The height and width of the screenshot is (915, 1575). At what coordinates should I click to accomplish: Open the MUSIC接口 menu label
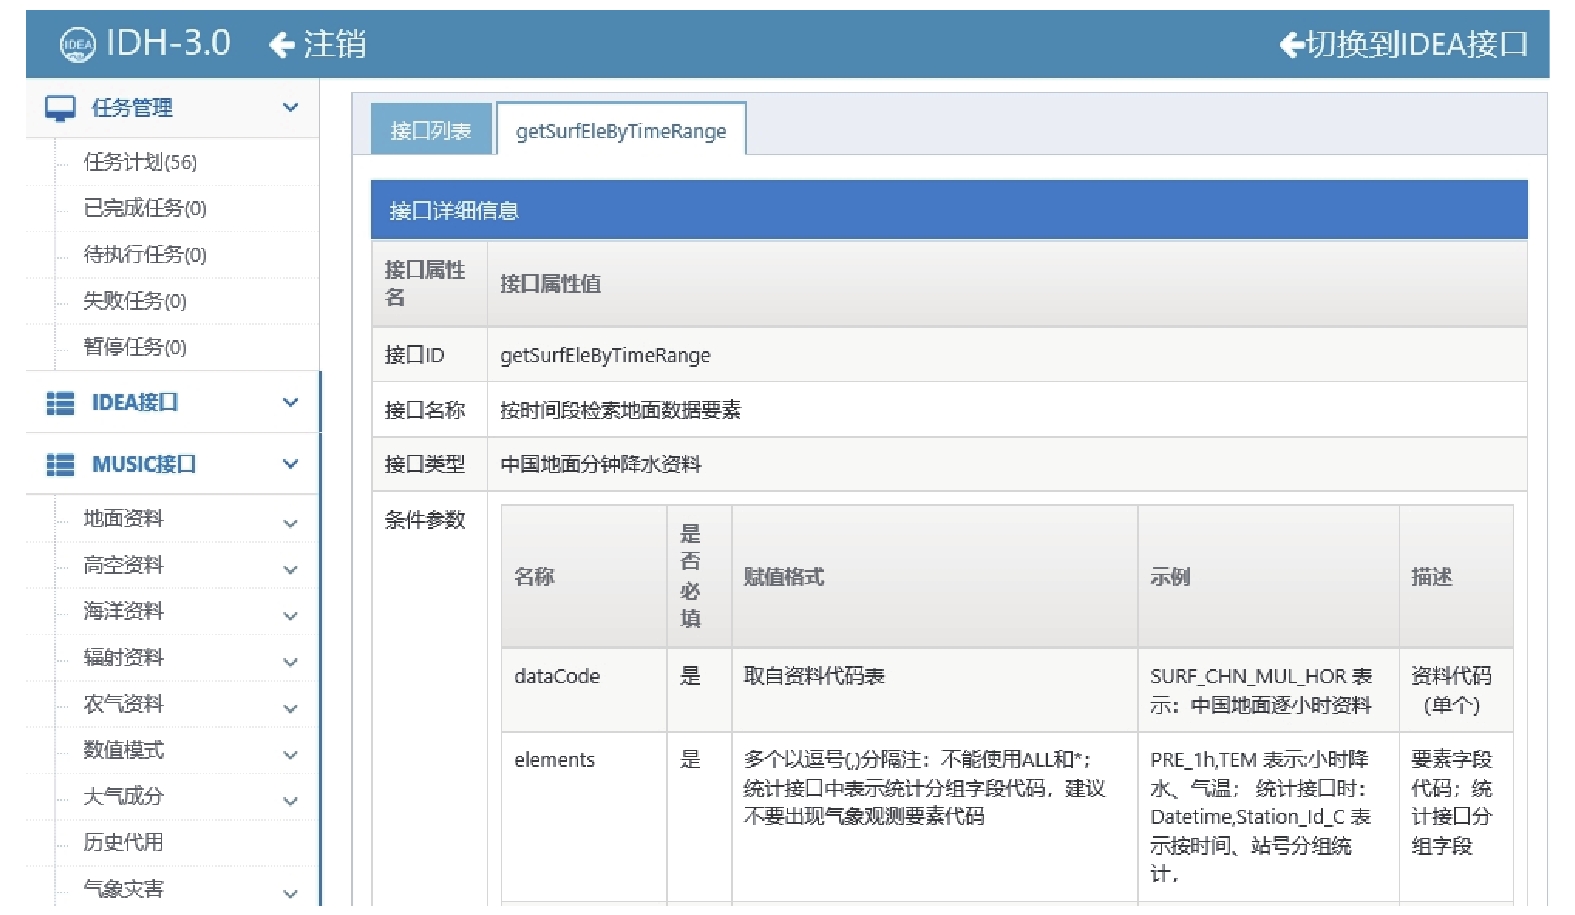144,464
